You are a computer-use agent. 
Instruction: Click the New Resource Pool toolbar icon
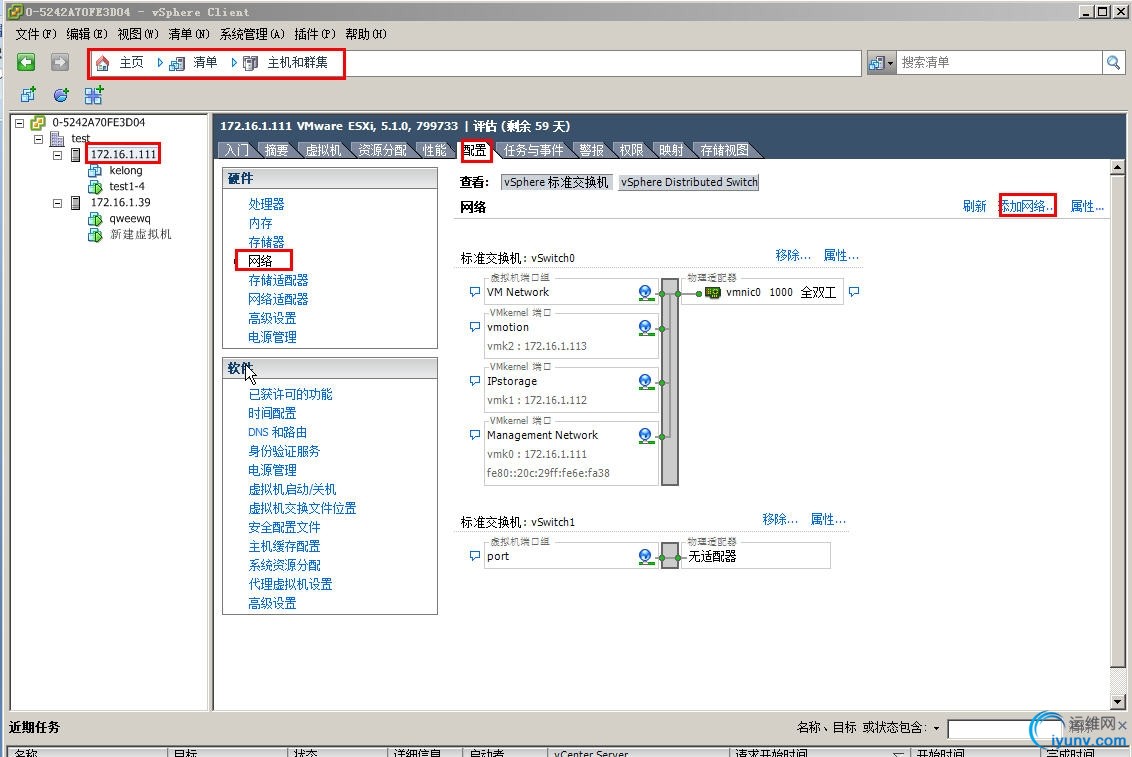click(61, 95)
